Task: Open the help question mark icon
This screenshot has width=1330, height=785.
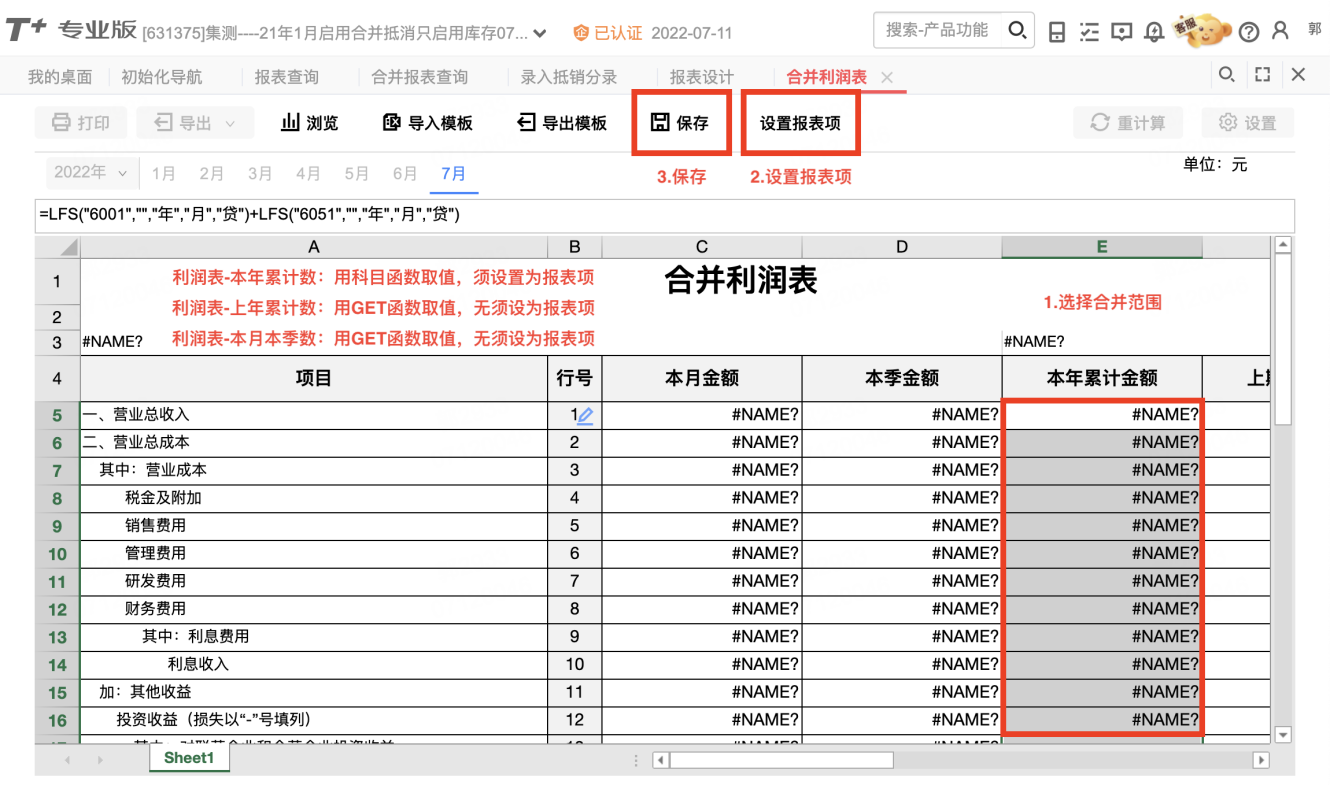Action: (1248, 32)
